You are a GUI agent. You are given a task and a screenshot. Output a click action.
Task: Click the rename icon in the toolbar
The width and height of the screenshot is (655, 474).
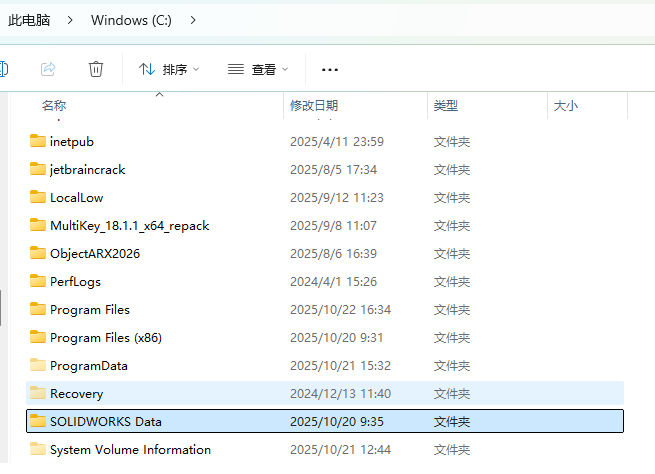tap(4, 69)
